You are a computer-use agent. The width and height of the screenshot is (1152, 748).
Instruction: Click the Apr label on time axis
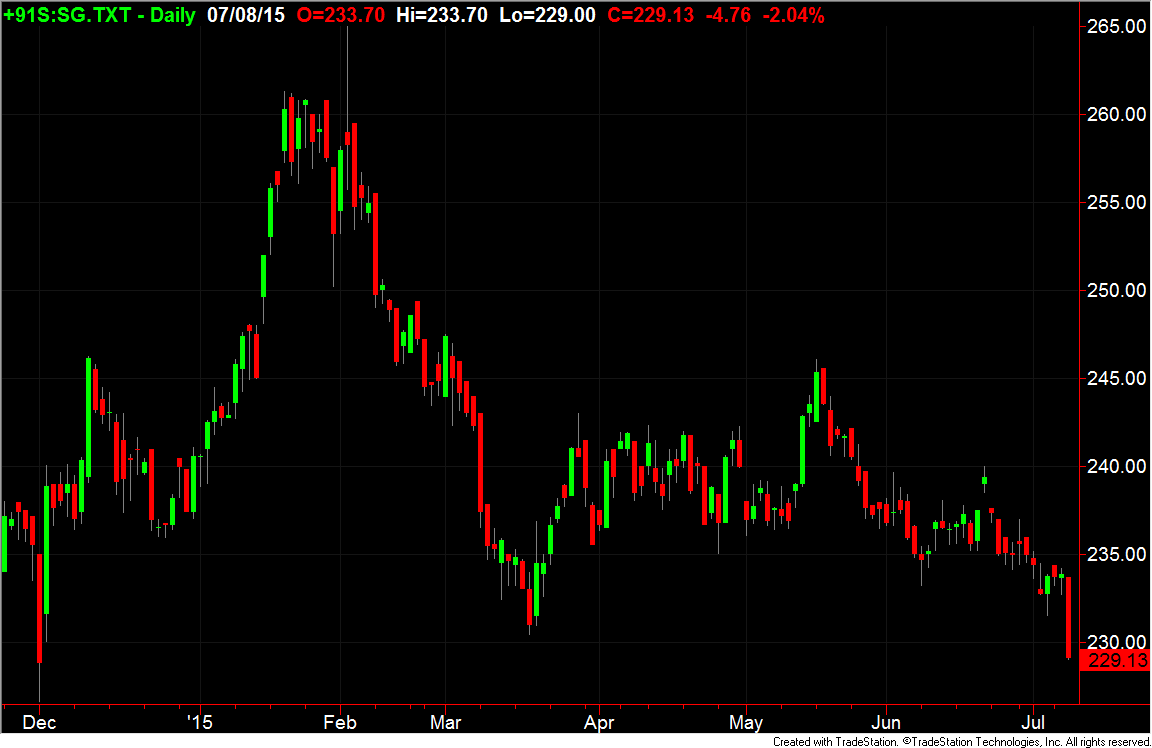(599, 722)
